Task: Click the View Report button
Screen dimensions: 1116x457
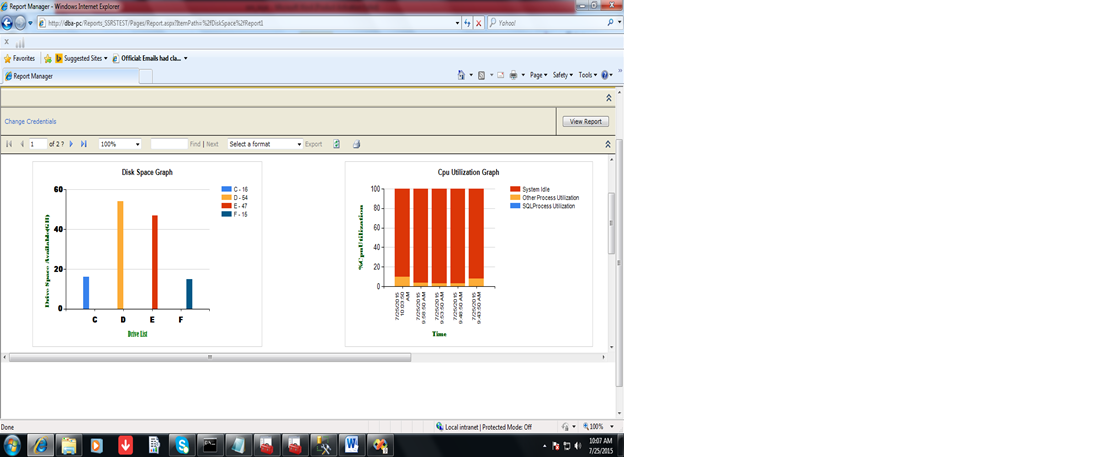Action: point(585,121)
